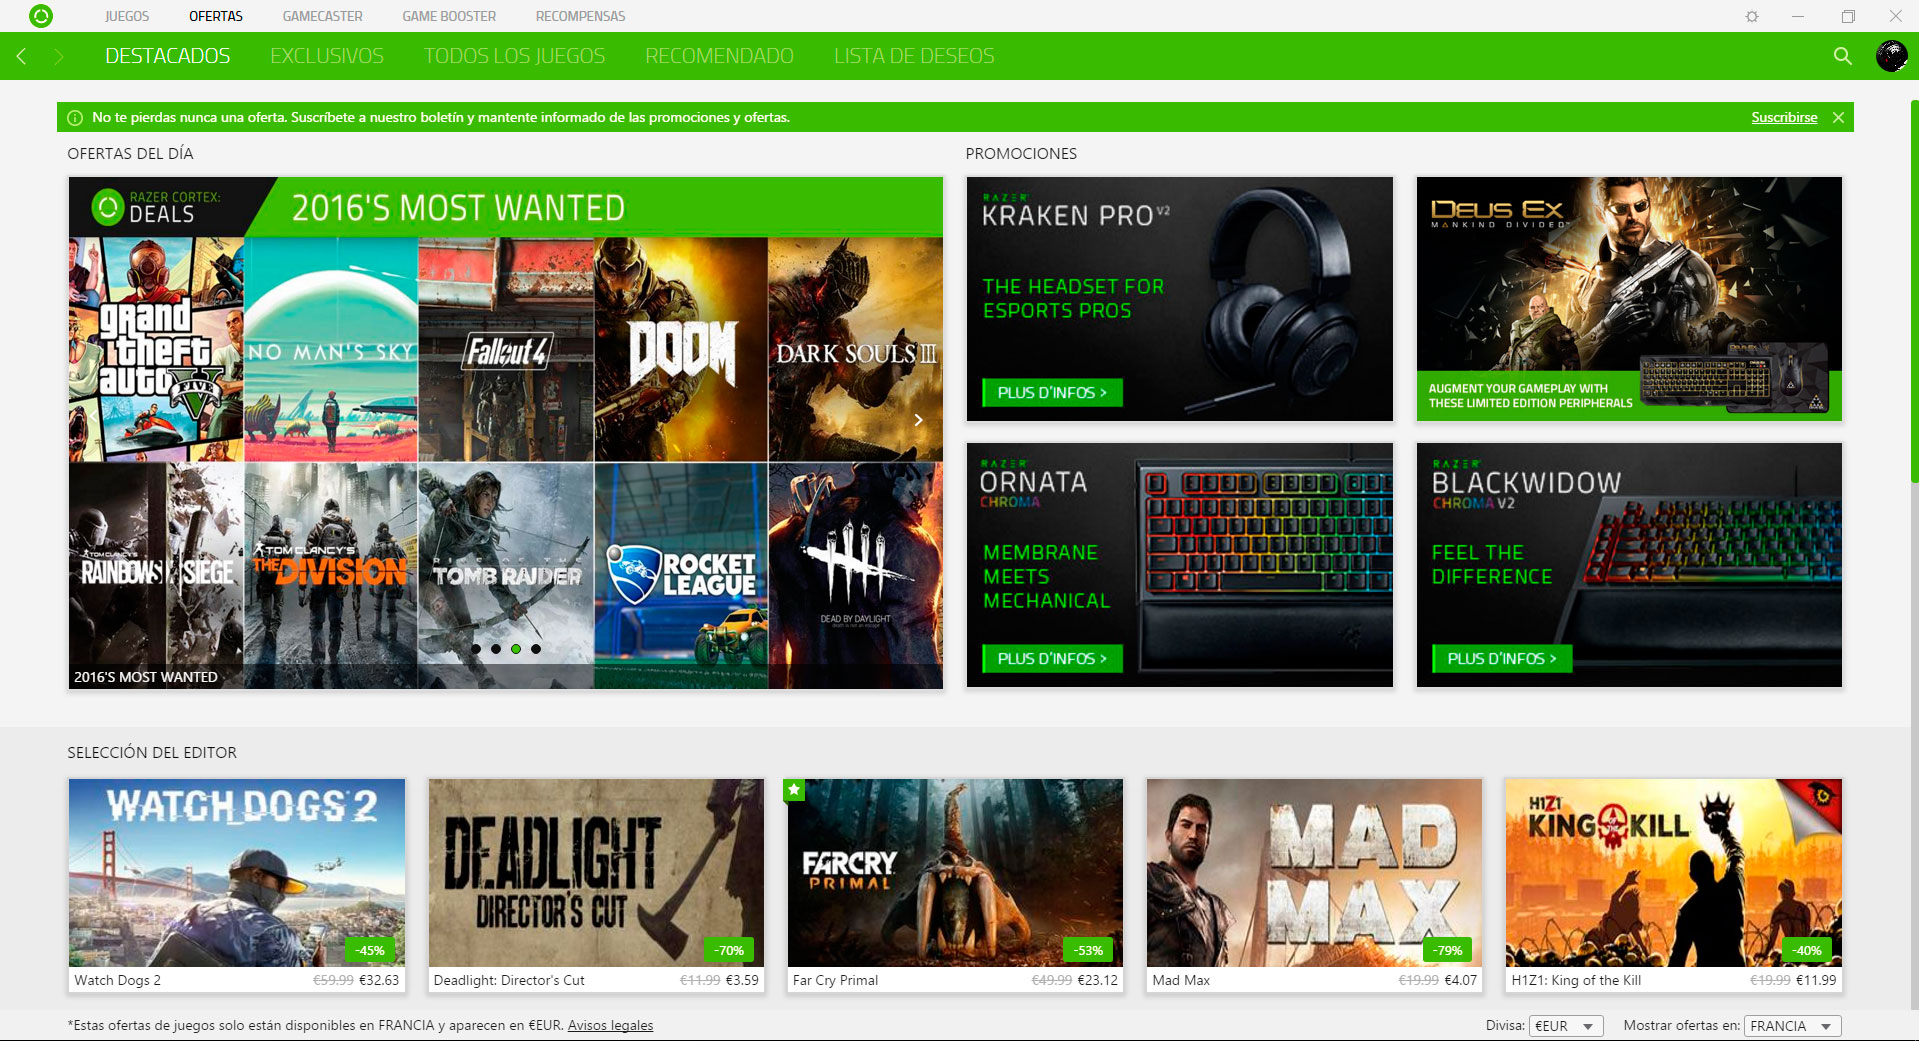This screenshot has width=1919, height=1041.
Task: Open the Dark Souls III cover
Action: click(855, 349)
